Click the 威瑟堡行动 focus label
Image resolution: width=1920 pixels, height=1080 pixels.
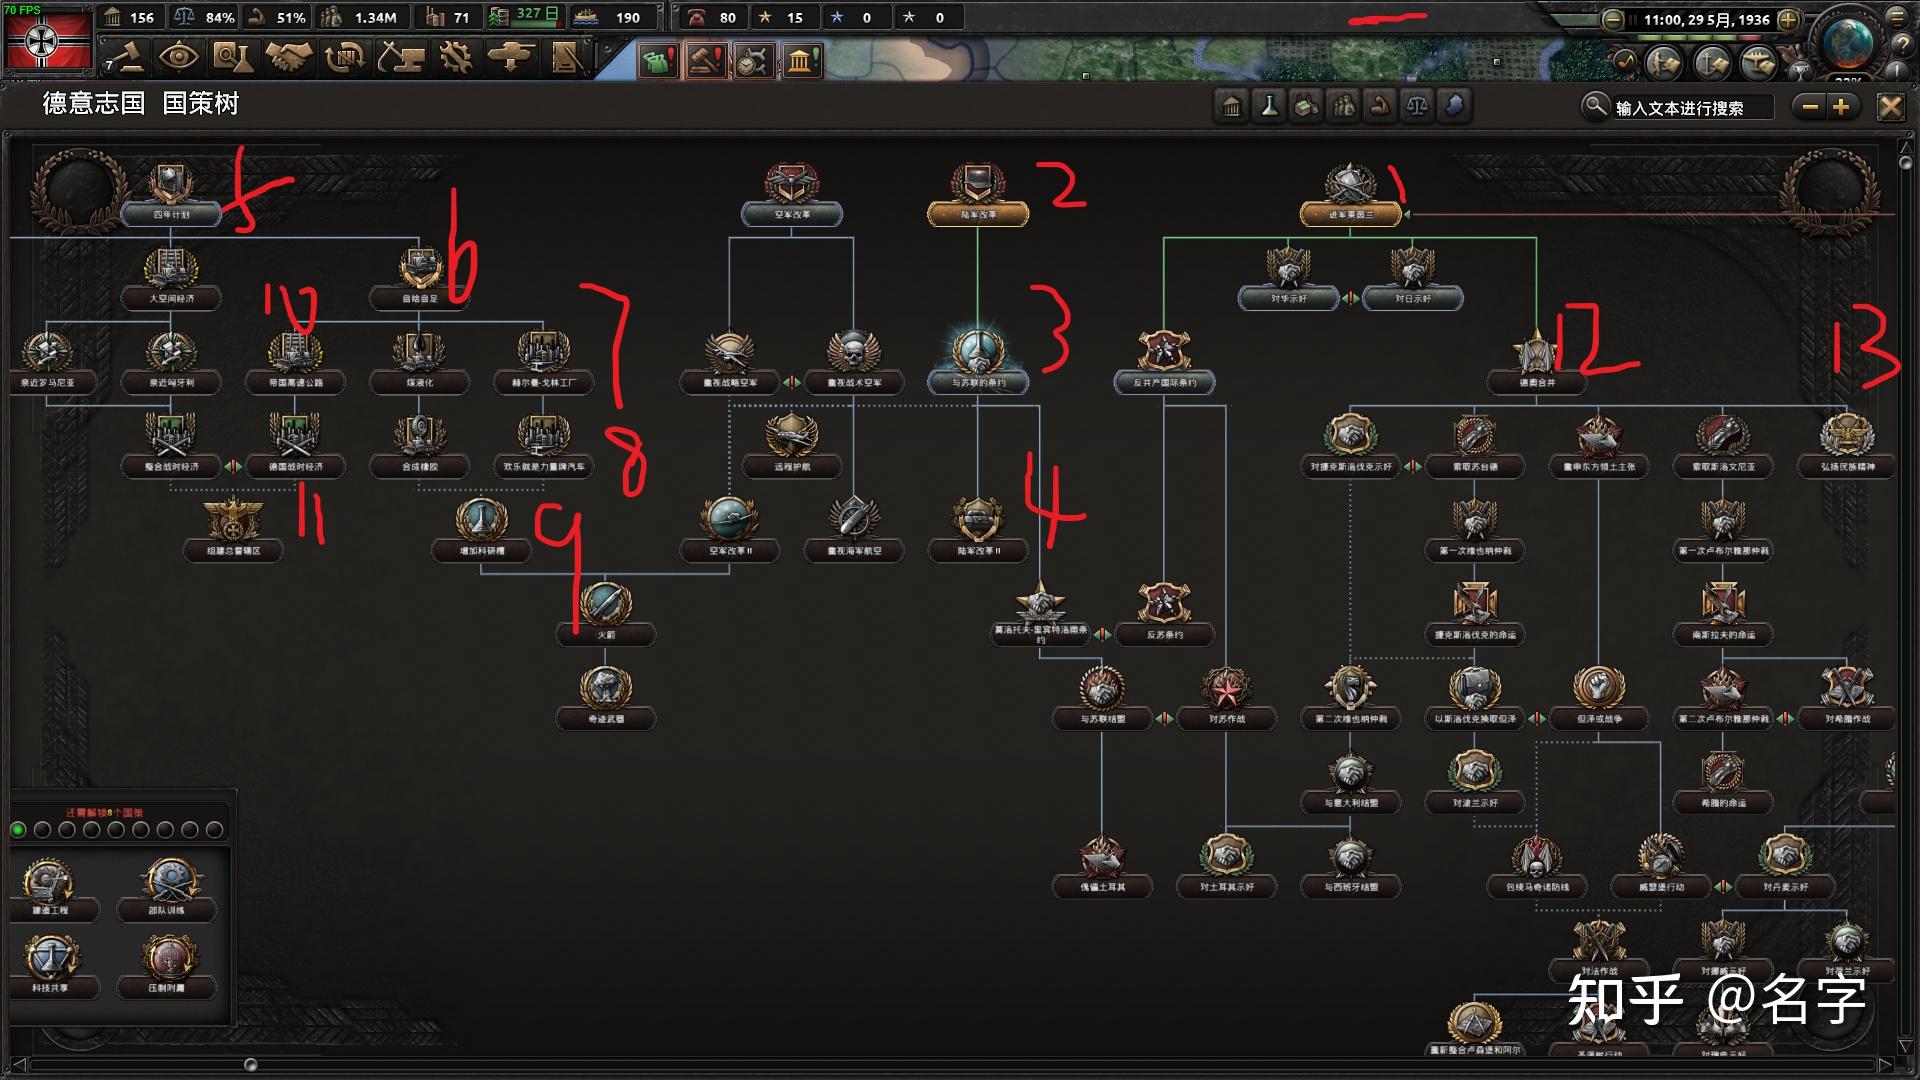pos(1660,887)
